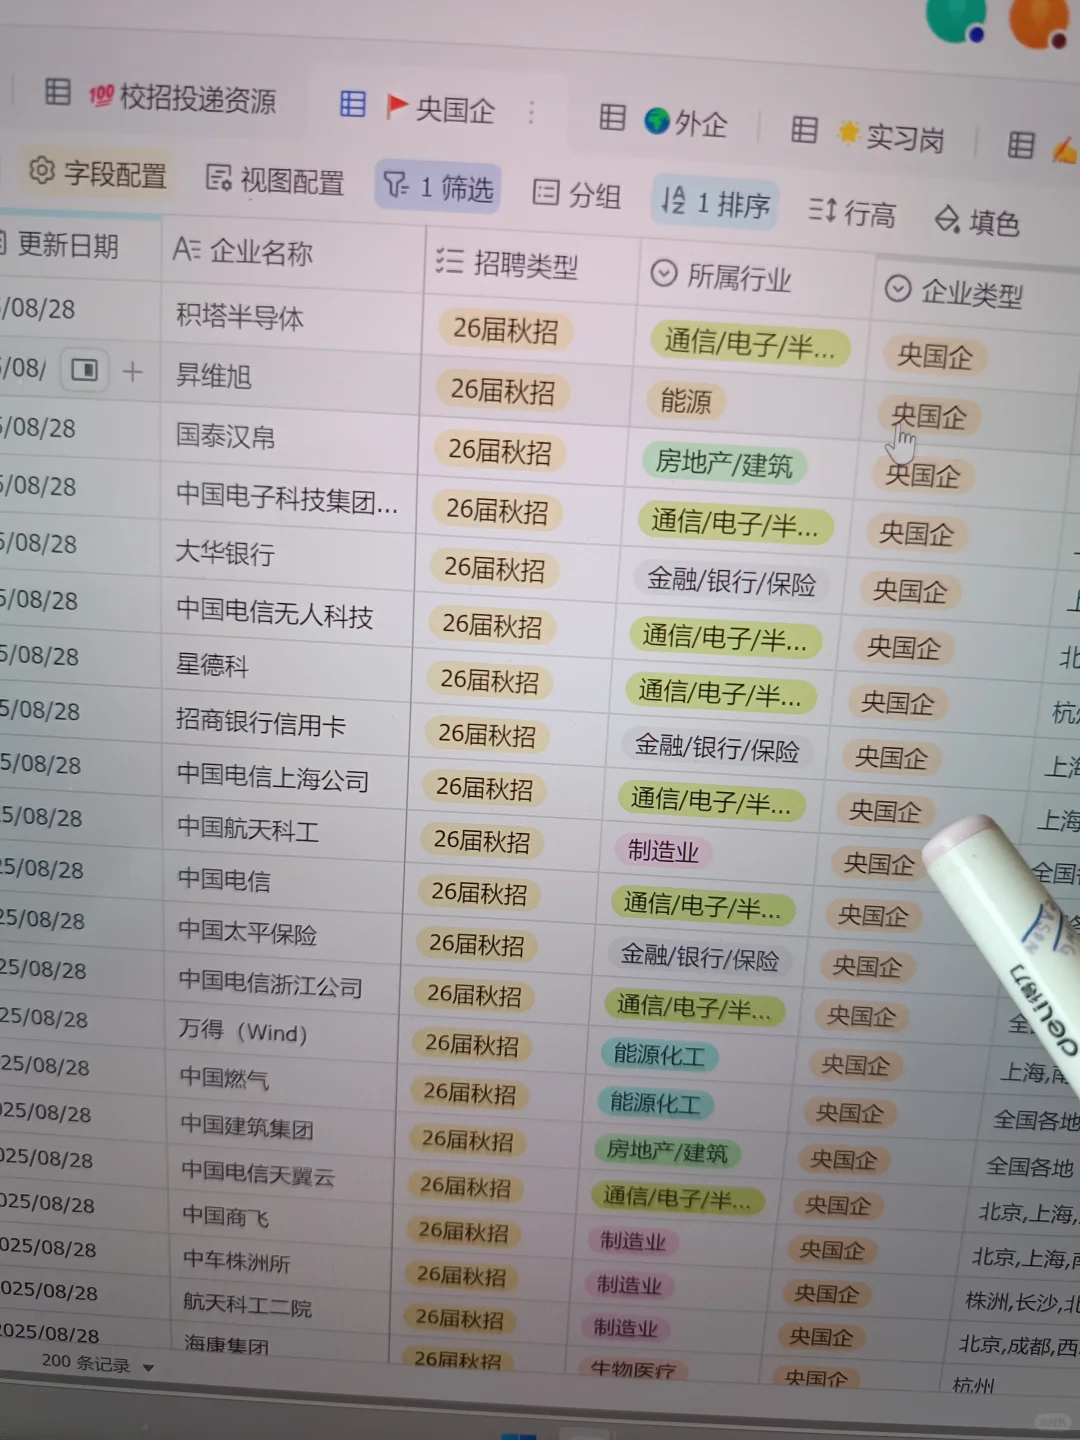
Task: Click the grid icon before 实习岗 tab
Action: click(804, 129)
